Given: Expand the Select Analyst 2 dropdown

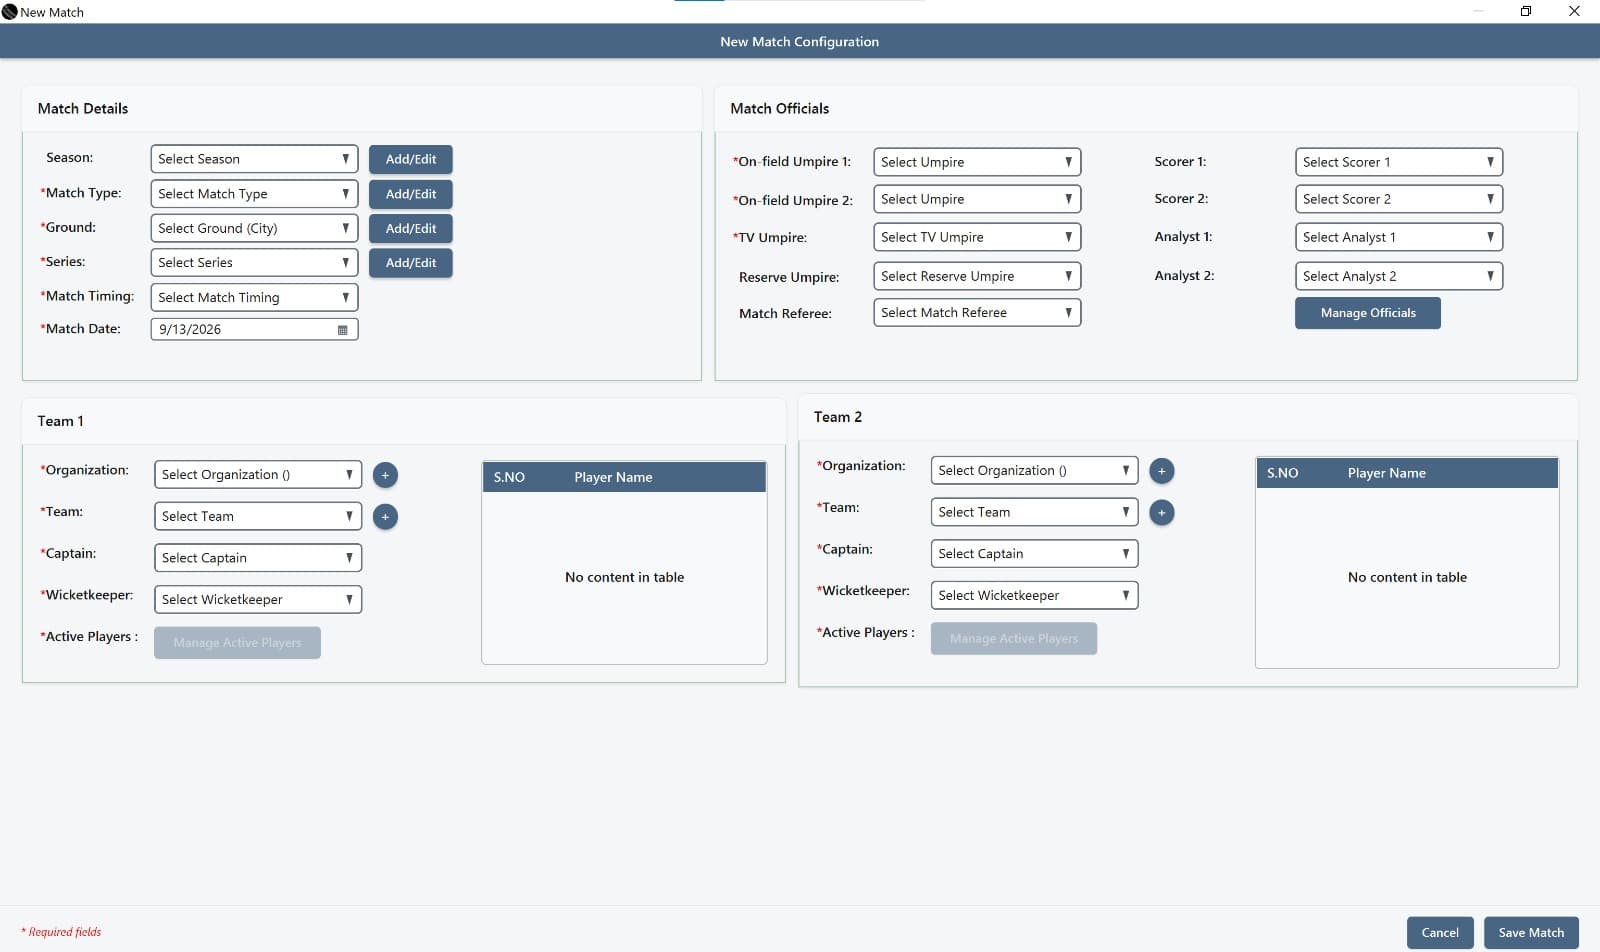Looking at the screenshot, I should click(1399, 276).
